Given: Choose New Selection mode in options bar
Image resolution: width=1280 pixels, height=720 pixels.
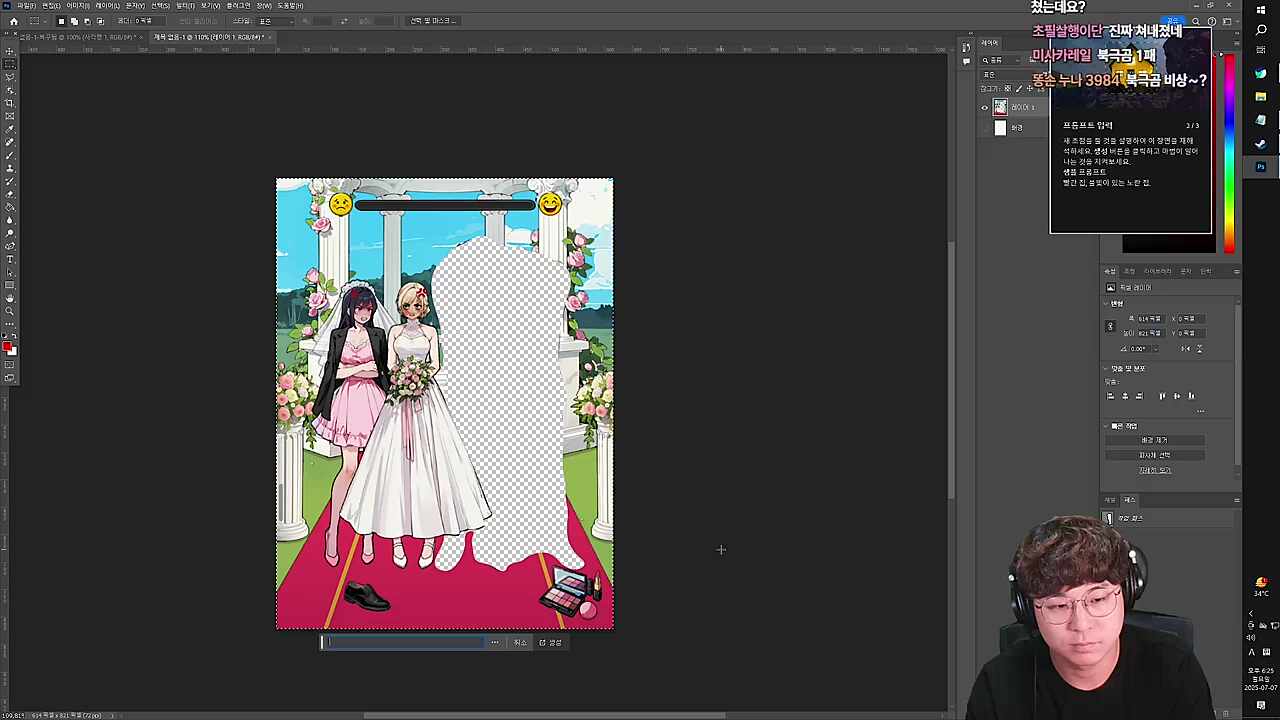Looking at the screenshot, I should [61, 21].
